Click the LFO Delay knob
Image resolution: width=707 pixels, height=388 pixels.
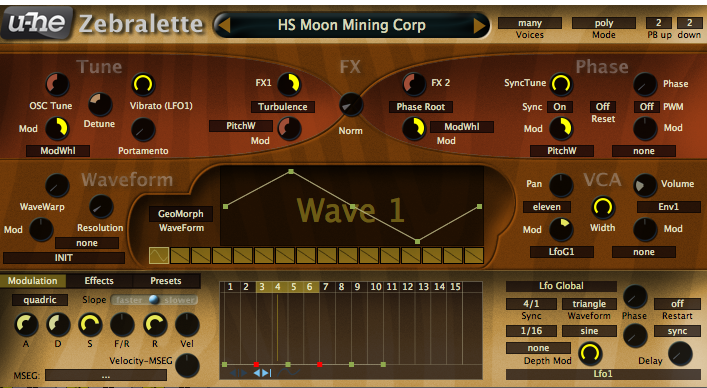(x=680, y=353)
